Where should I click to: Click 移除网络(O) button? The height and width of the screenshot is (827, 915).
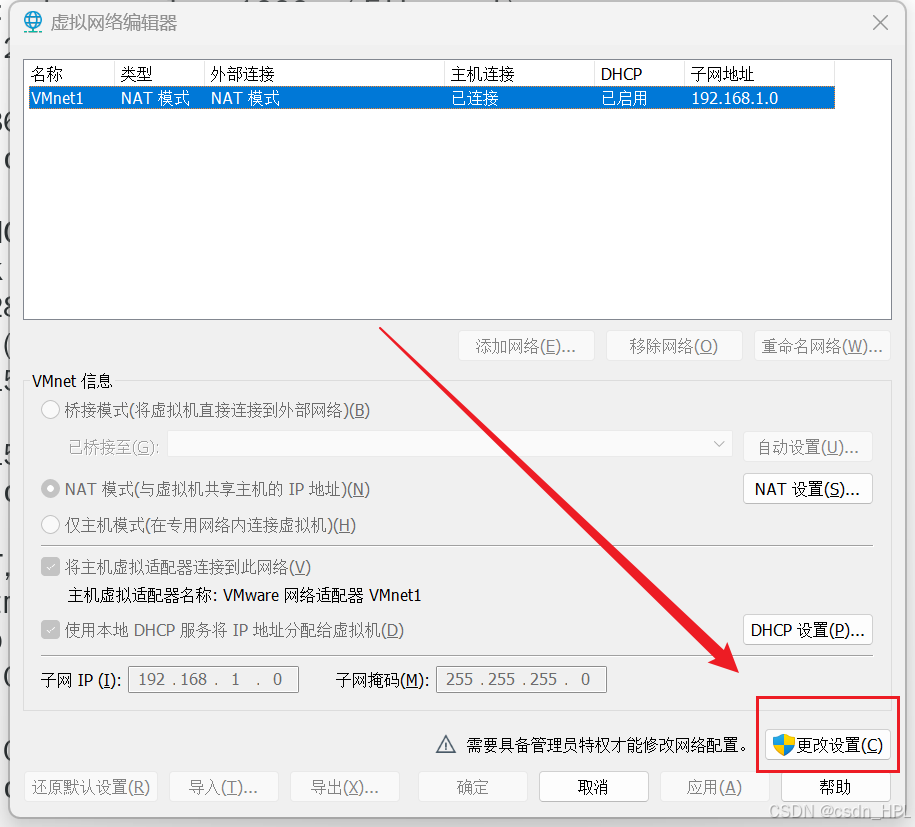coord(675,346)
